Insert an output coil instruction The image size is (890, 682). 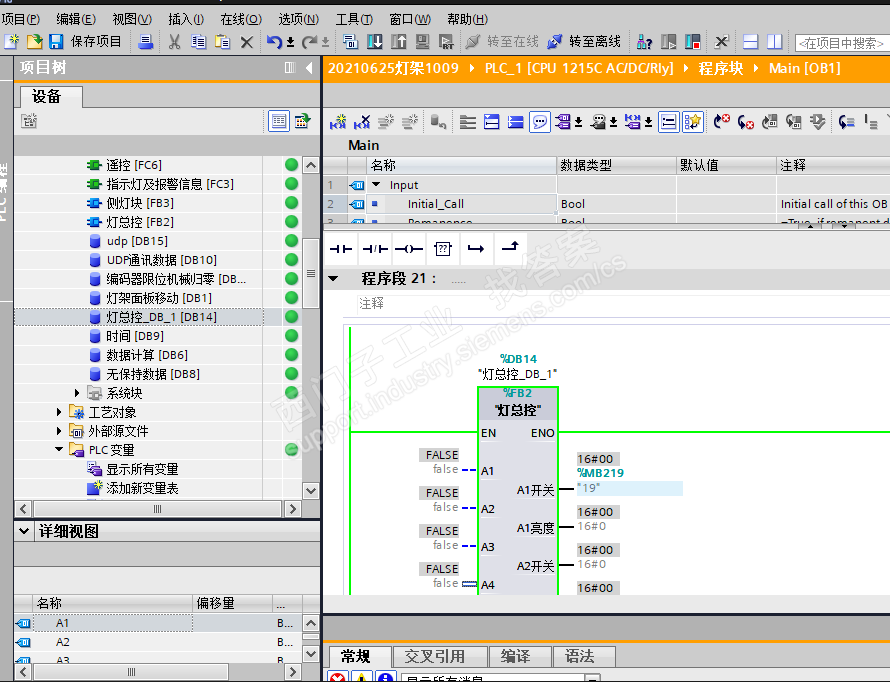[x=408, y=248]
